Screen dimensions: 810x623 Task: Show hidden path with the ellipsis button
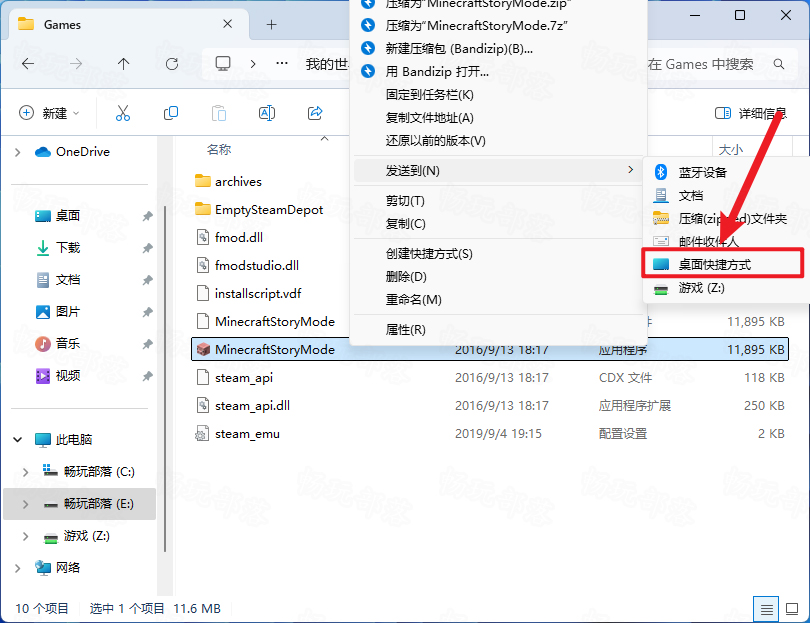[x=282, y=64]
